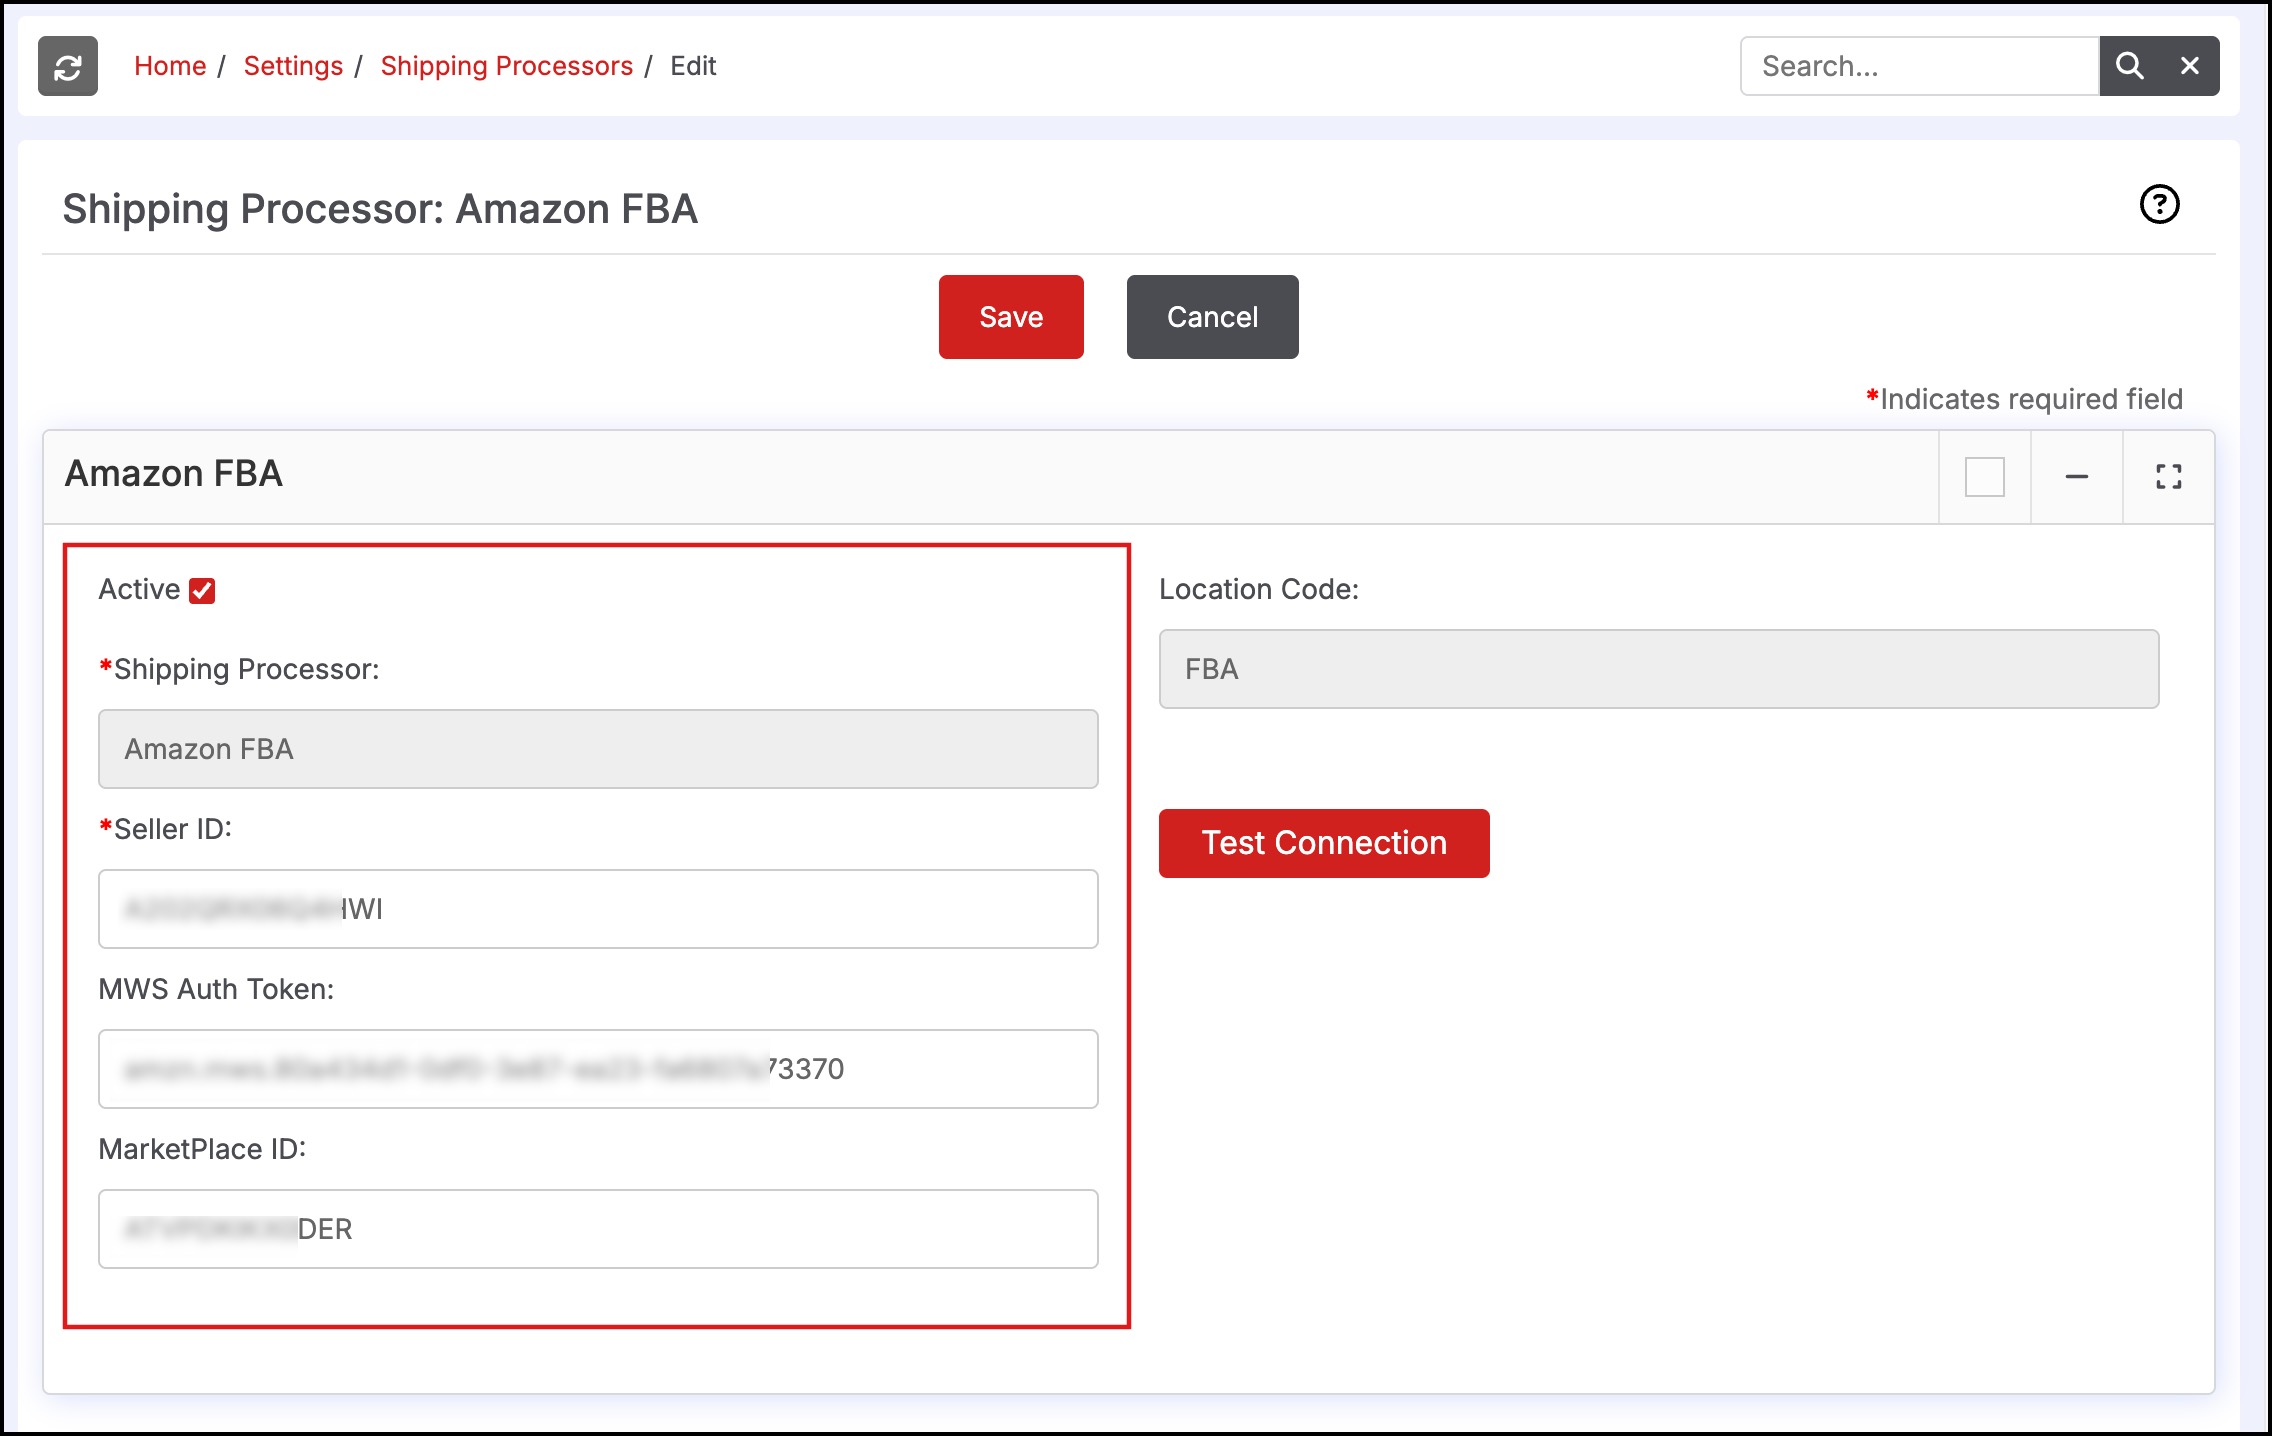The height and width of the screenshot is (1436, 2272).
Task: Clear search with the X icon
Action: (x=2189, y=66)
